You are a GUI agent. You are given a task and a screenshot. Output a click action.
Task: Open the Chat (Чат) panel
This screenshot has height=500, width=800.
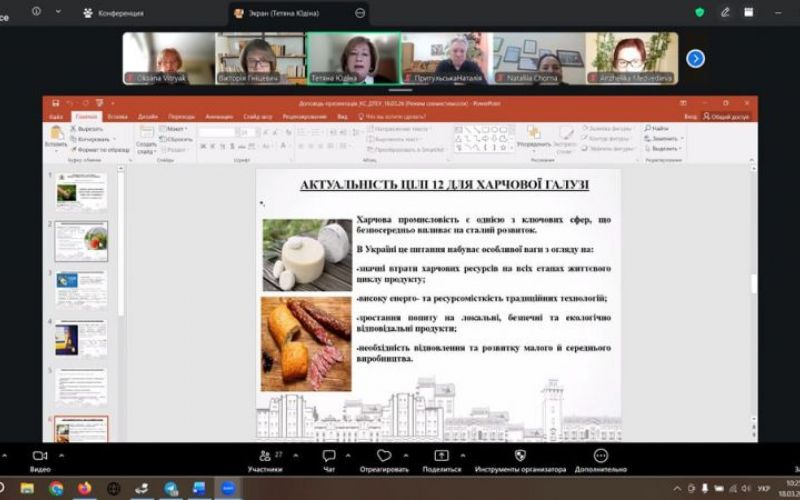[x=329, y=456]
